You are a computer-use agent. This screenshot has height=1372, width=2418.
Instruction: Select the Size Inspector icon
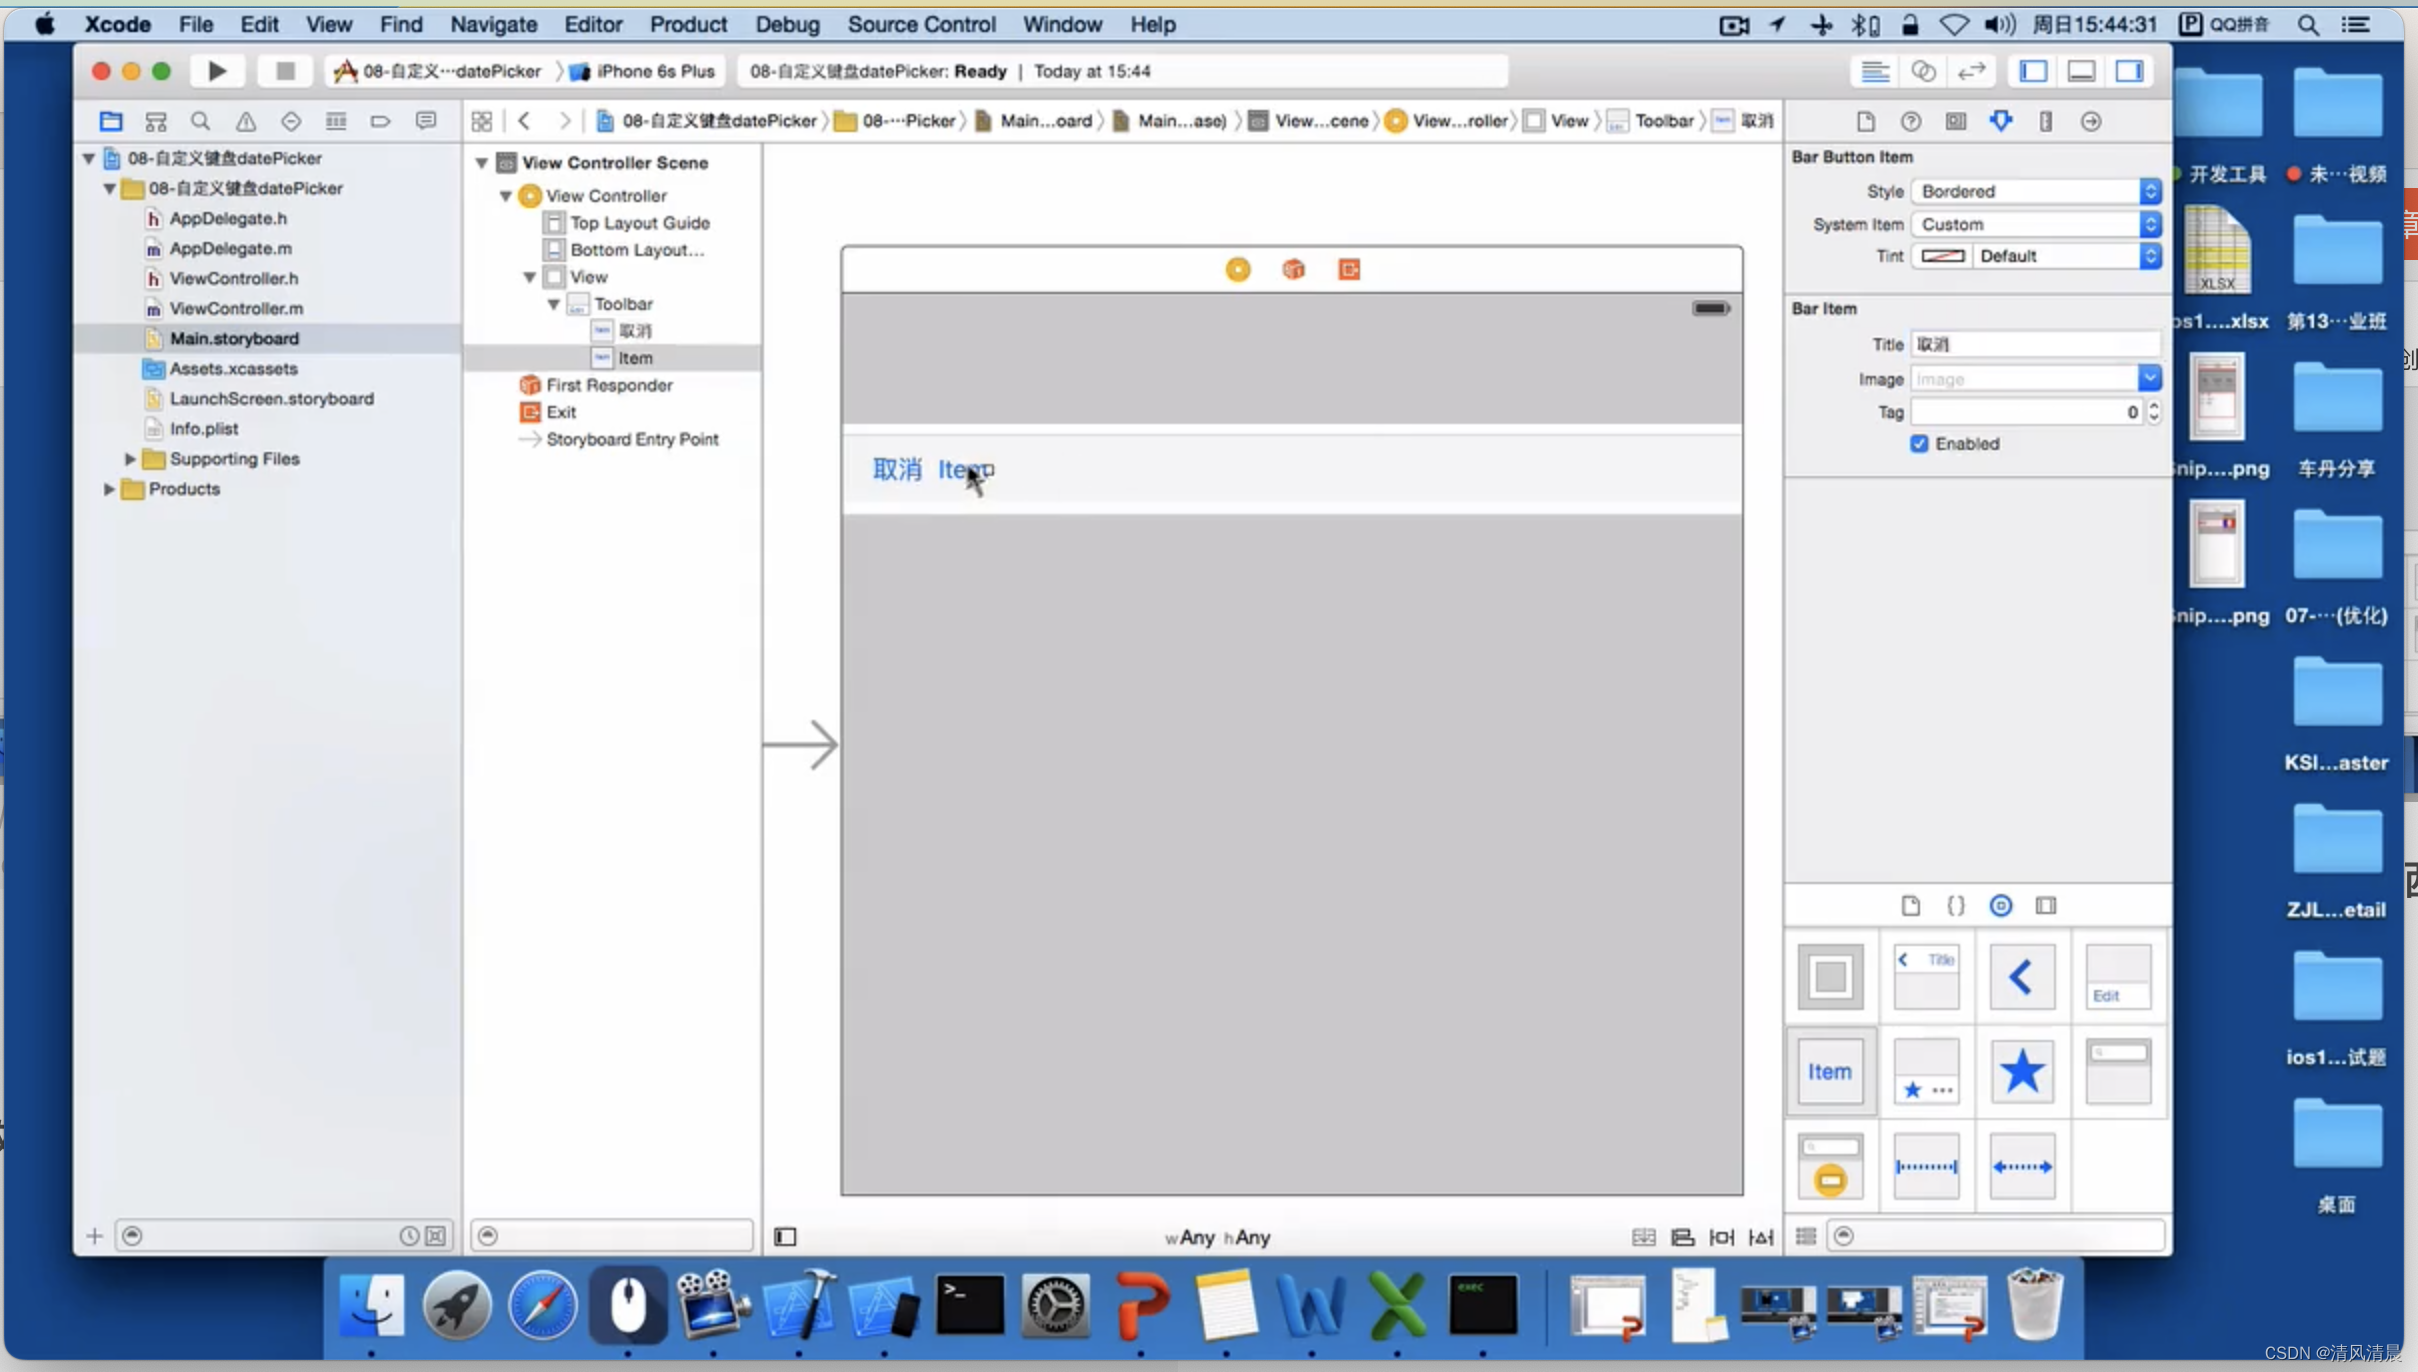tap(2046, 120)
